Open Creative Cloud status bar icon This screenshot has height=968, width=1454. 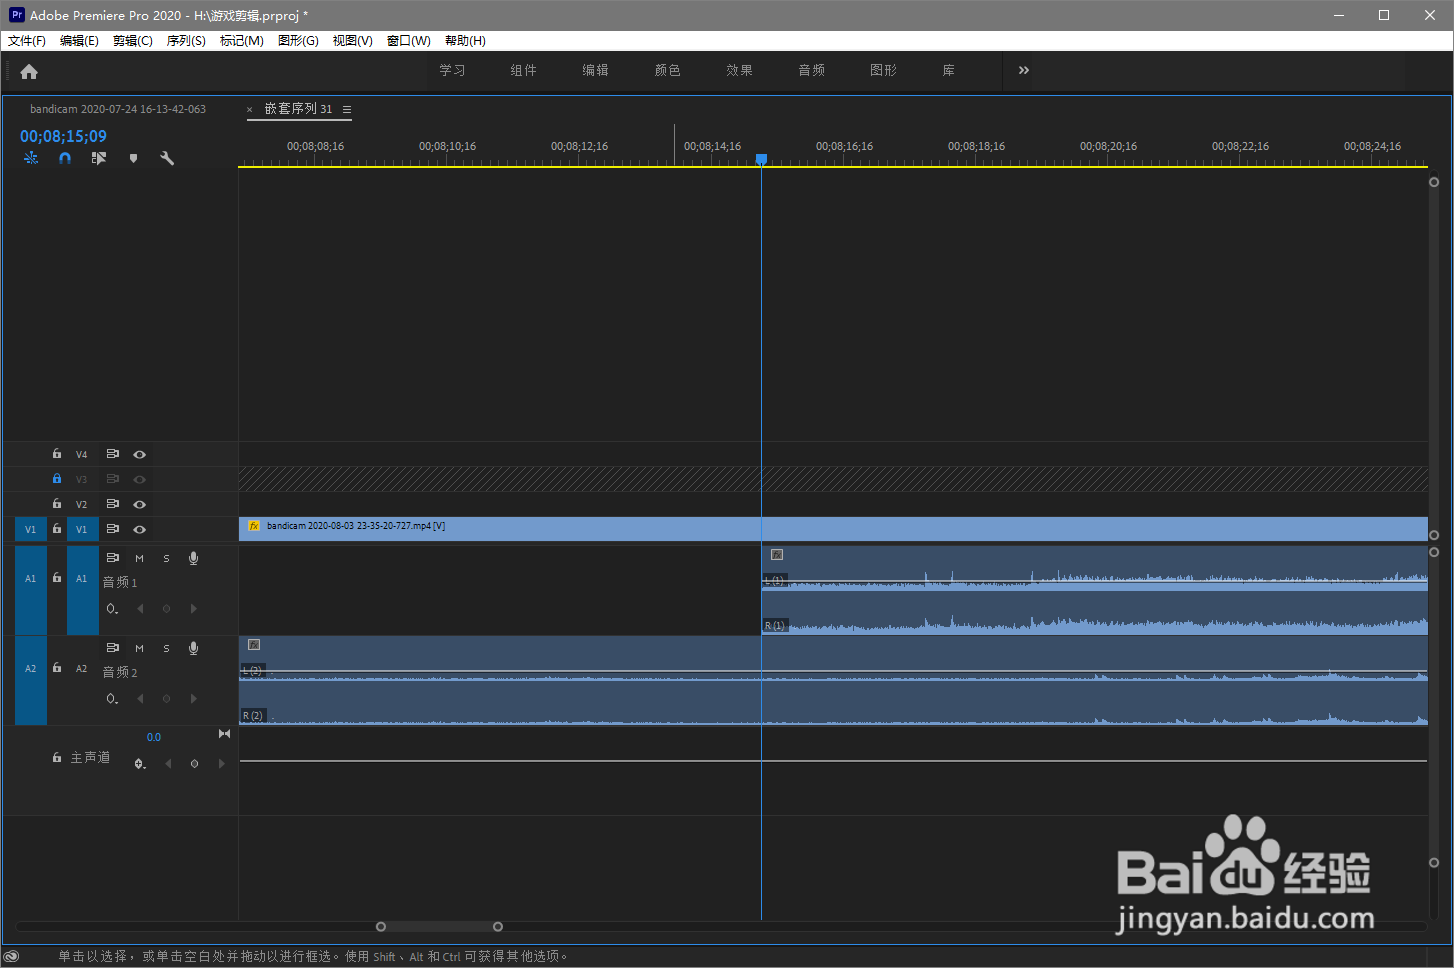click(12, 956)
